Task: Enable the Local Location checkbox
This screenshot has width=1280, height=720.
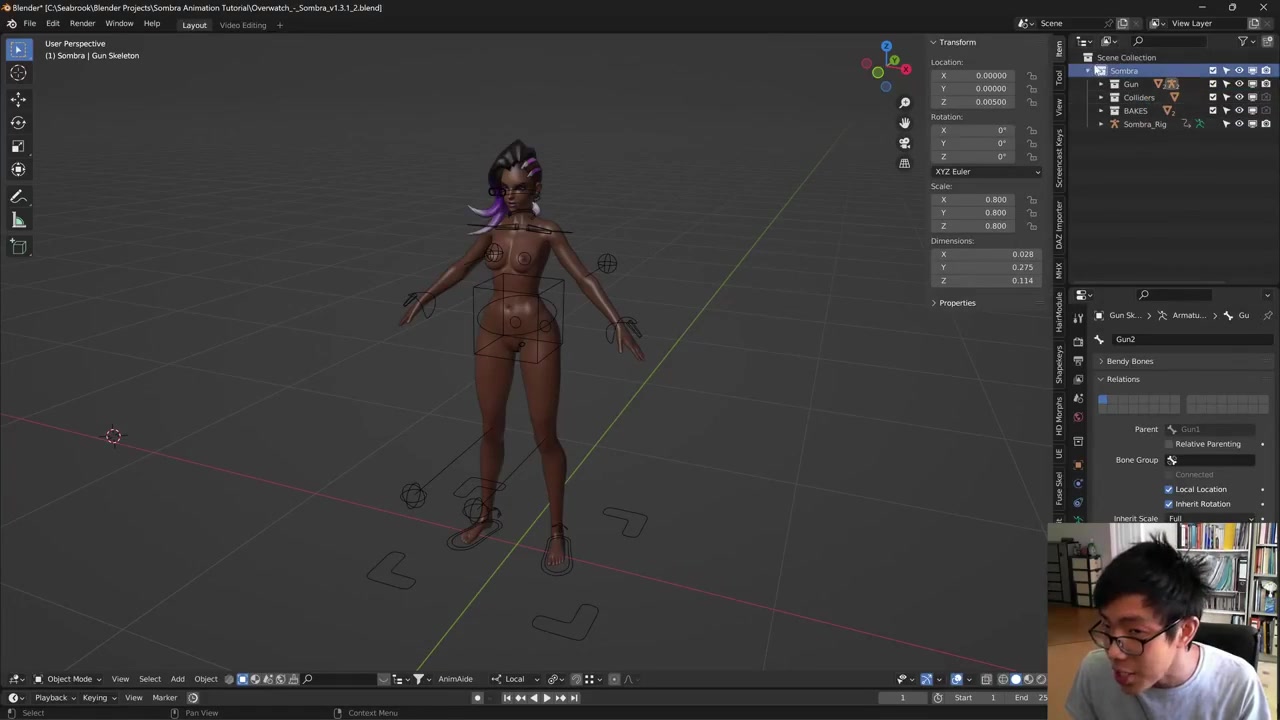Action: 1168,489
